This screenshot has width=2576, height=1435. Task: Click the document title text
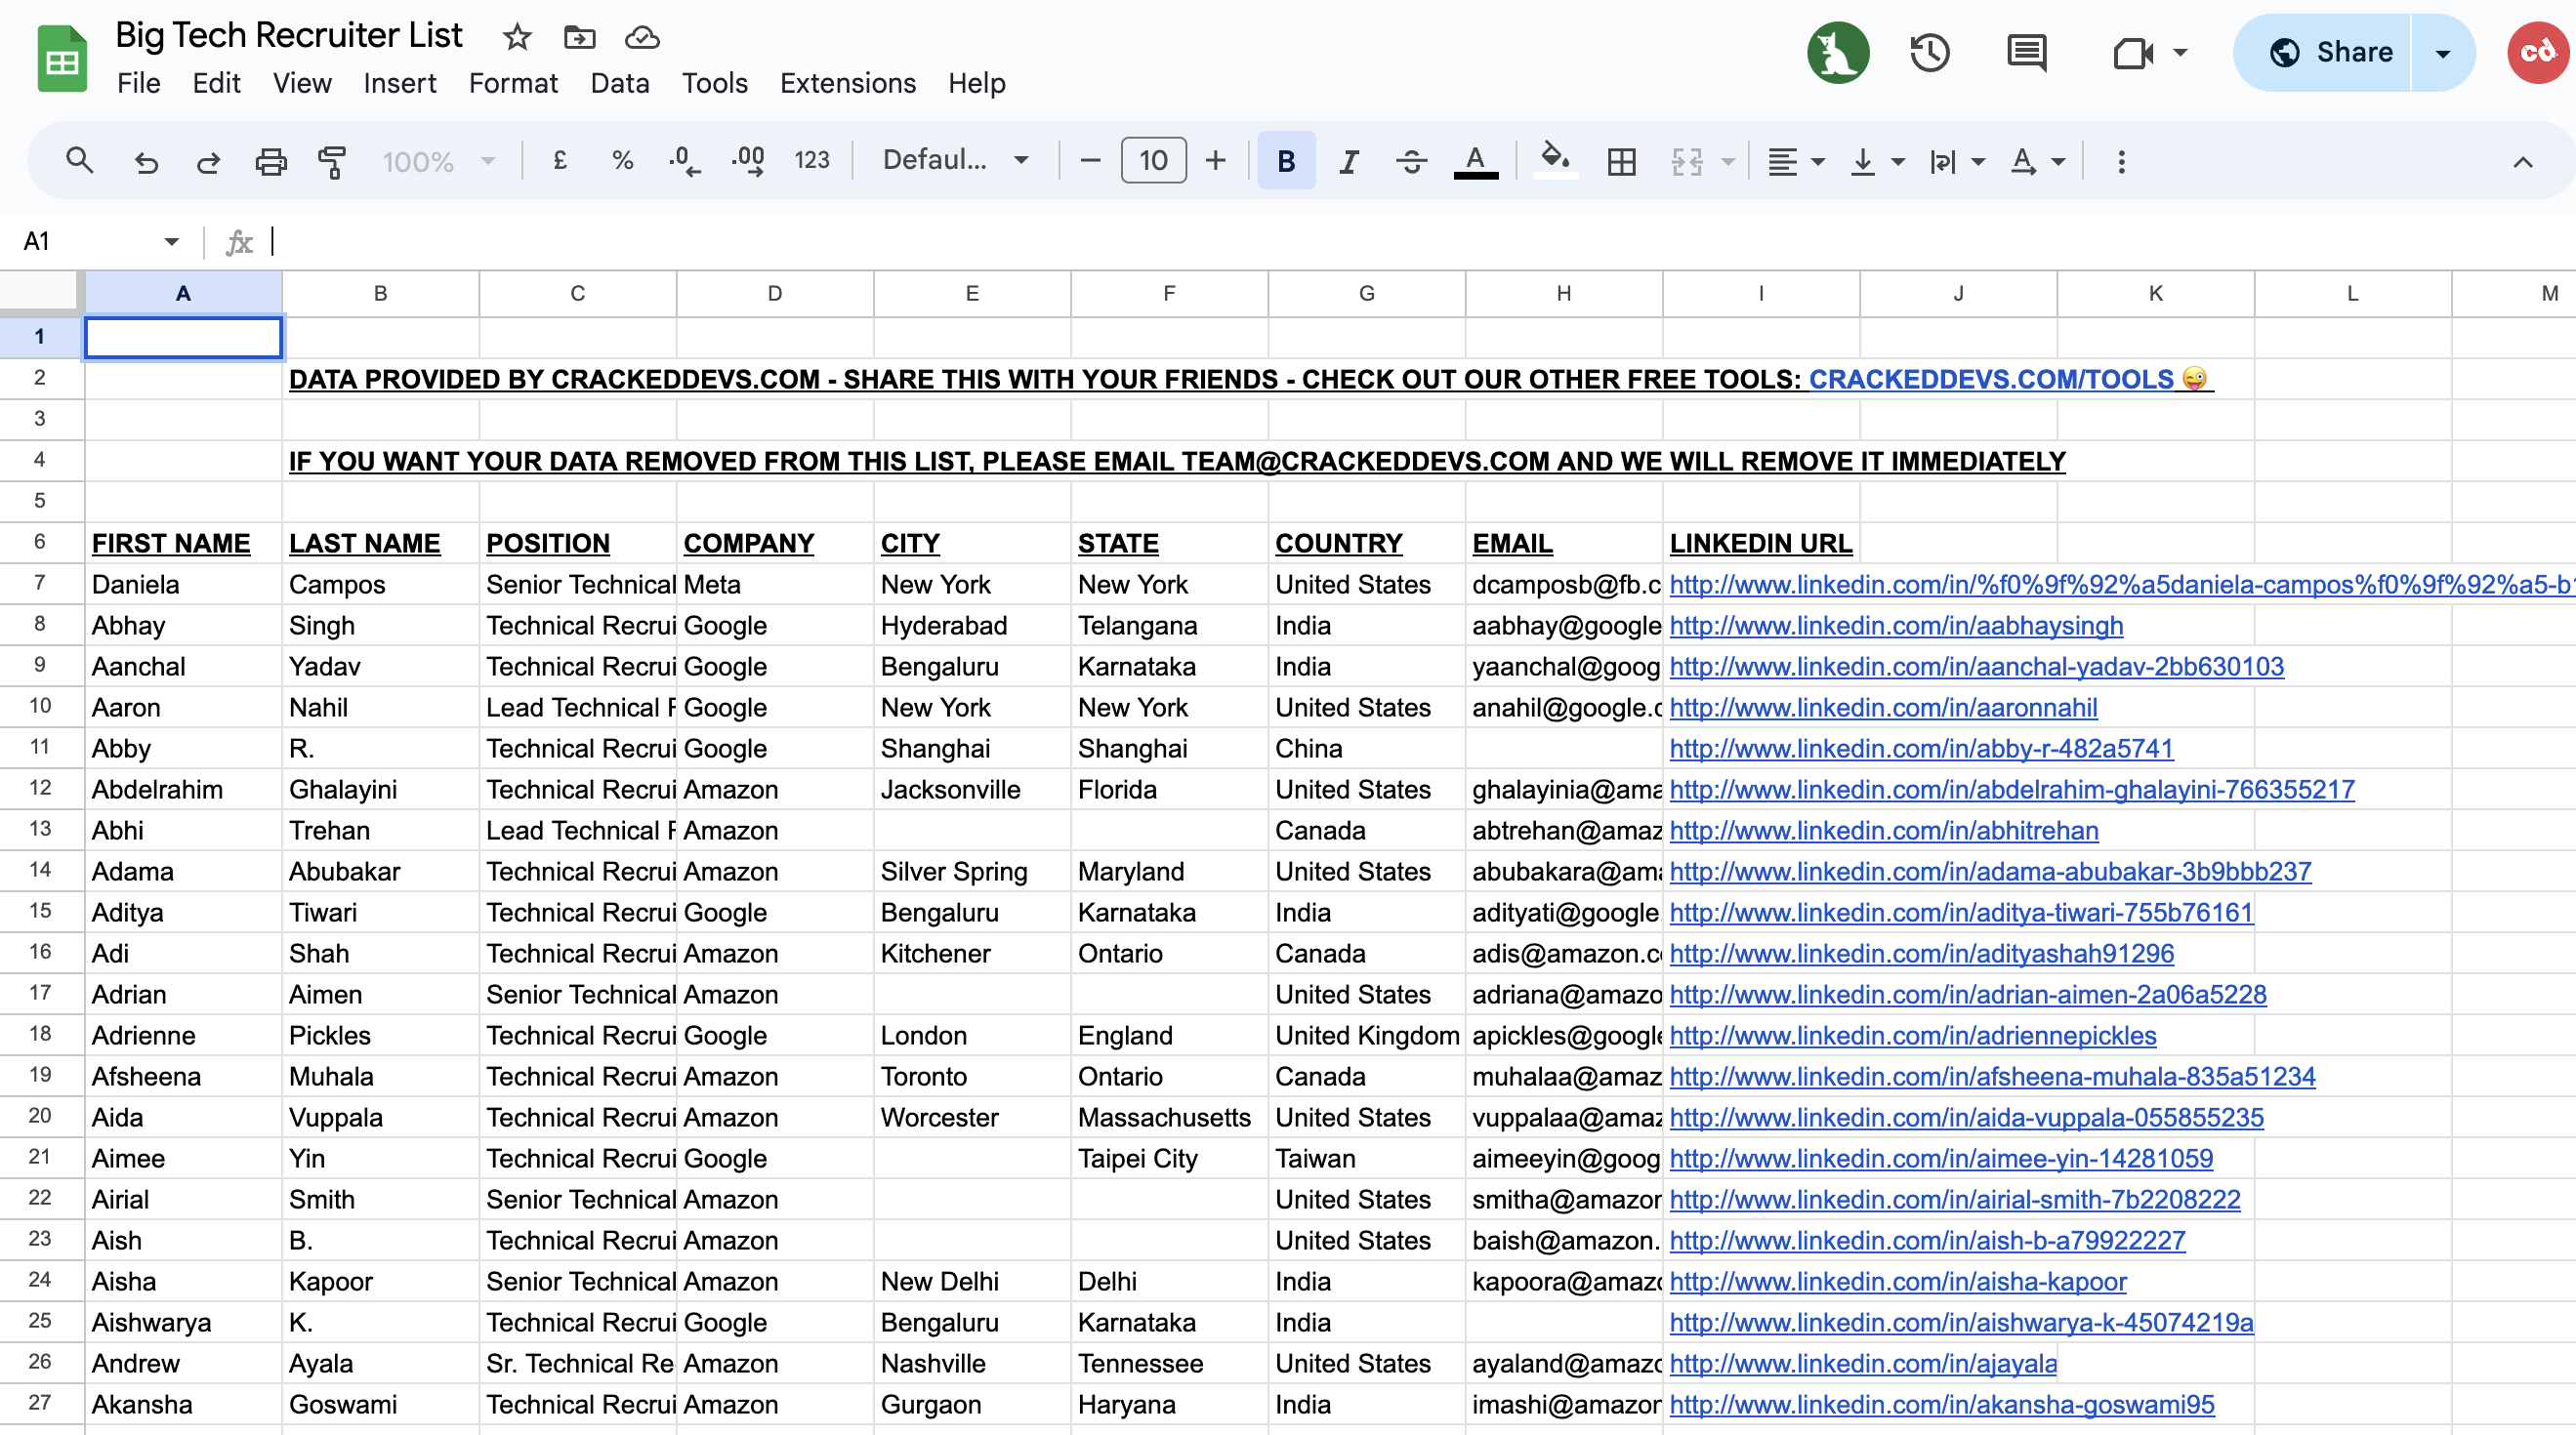click(289, 36)
